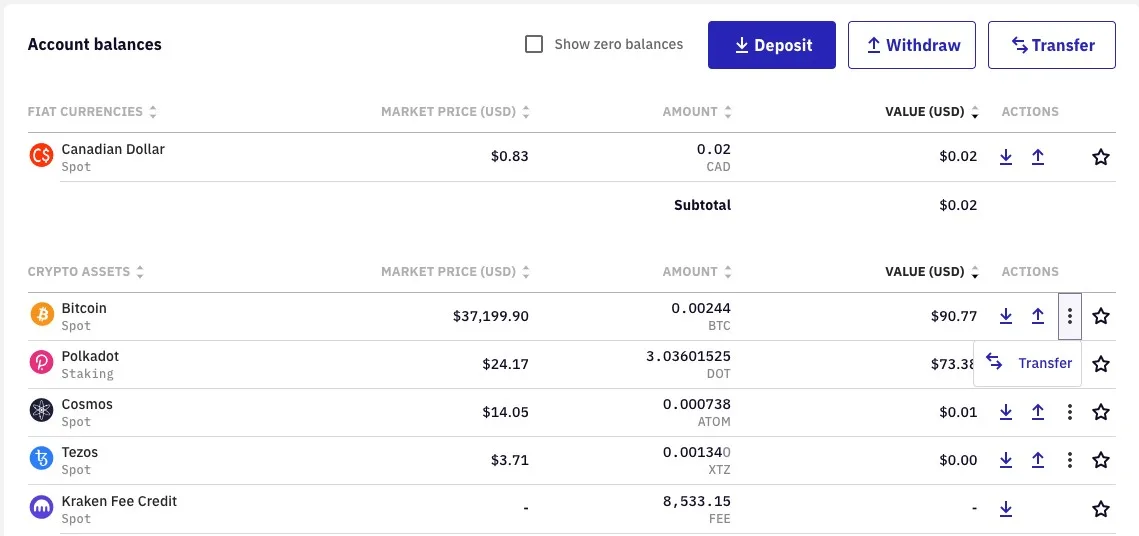Sort by Value (USD) in crypto assets
This screenshot has width=1139, height=536.
[931, 272]
